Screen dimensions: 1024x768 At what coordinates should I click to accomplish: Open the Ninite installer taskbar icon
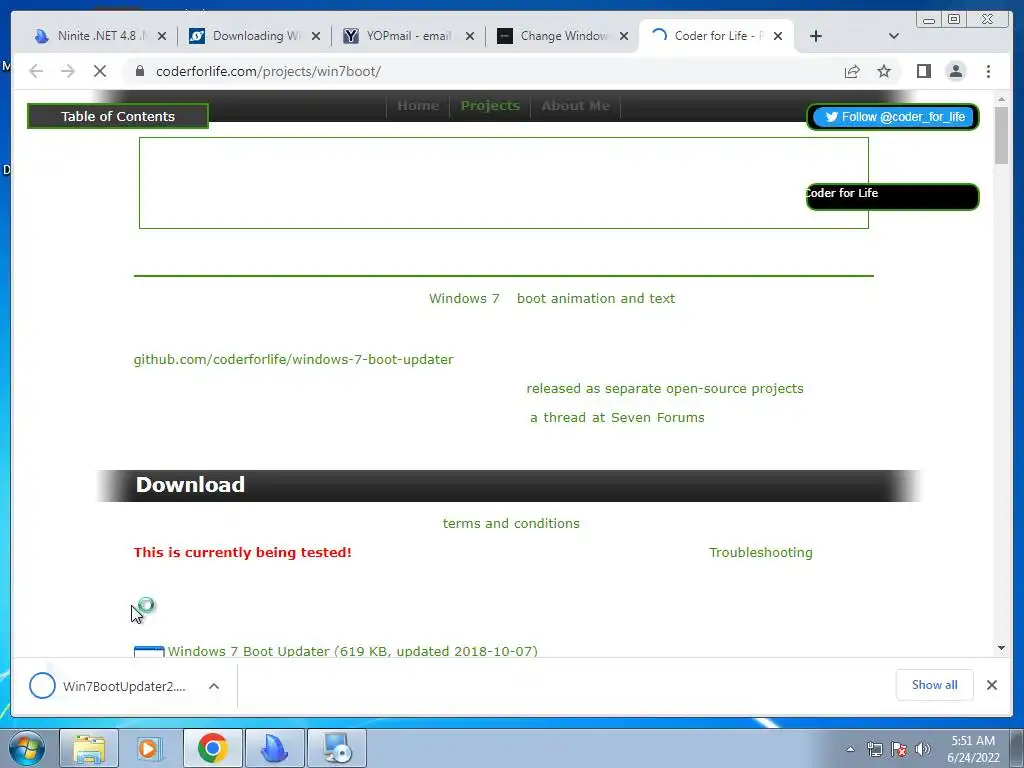pos(275,748)
